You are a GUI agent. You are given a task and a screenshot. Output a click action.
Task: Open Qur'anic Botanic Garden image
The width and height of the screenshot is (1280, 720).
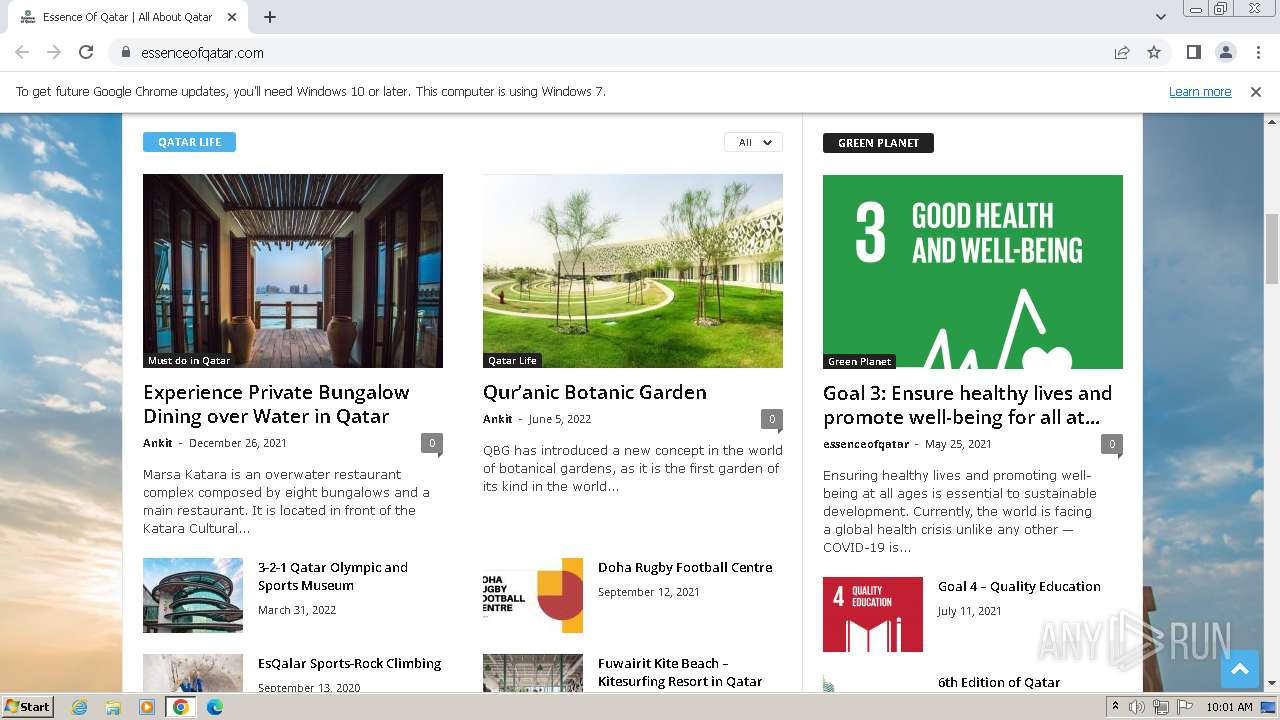click(633, 271)
